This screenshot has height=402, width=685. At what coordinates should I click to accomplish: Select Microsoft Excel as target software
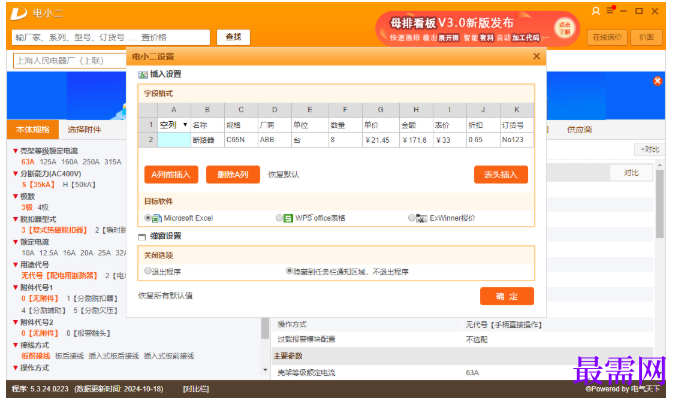(148, 218)
